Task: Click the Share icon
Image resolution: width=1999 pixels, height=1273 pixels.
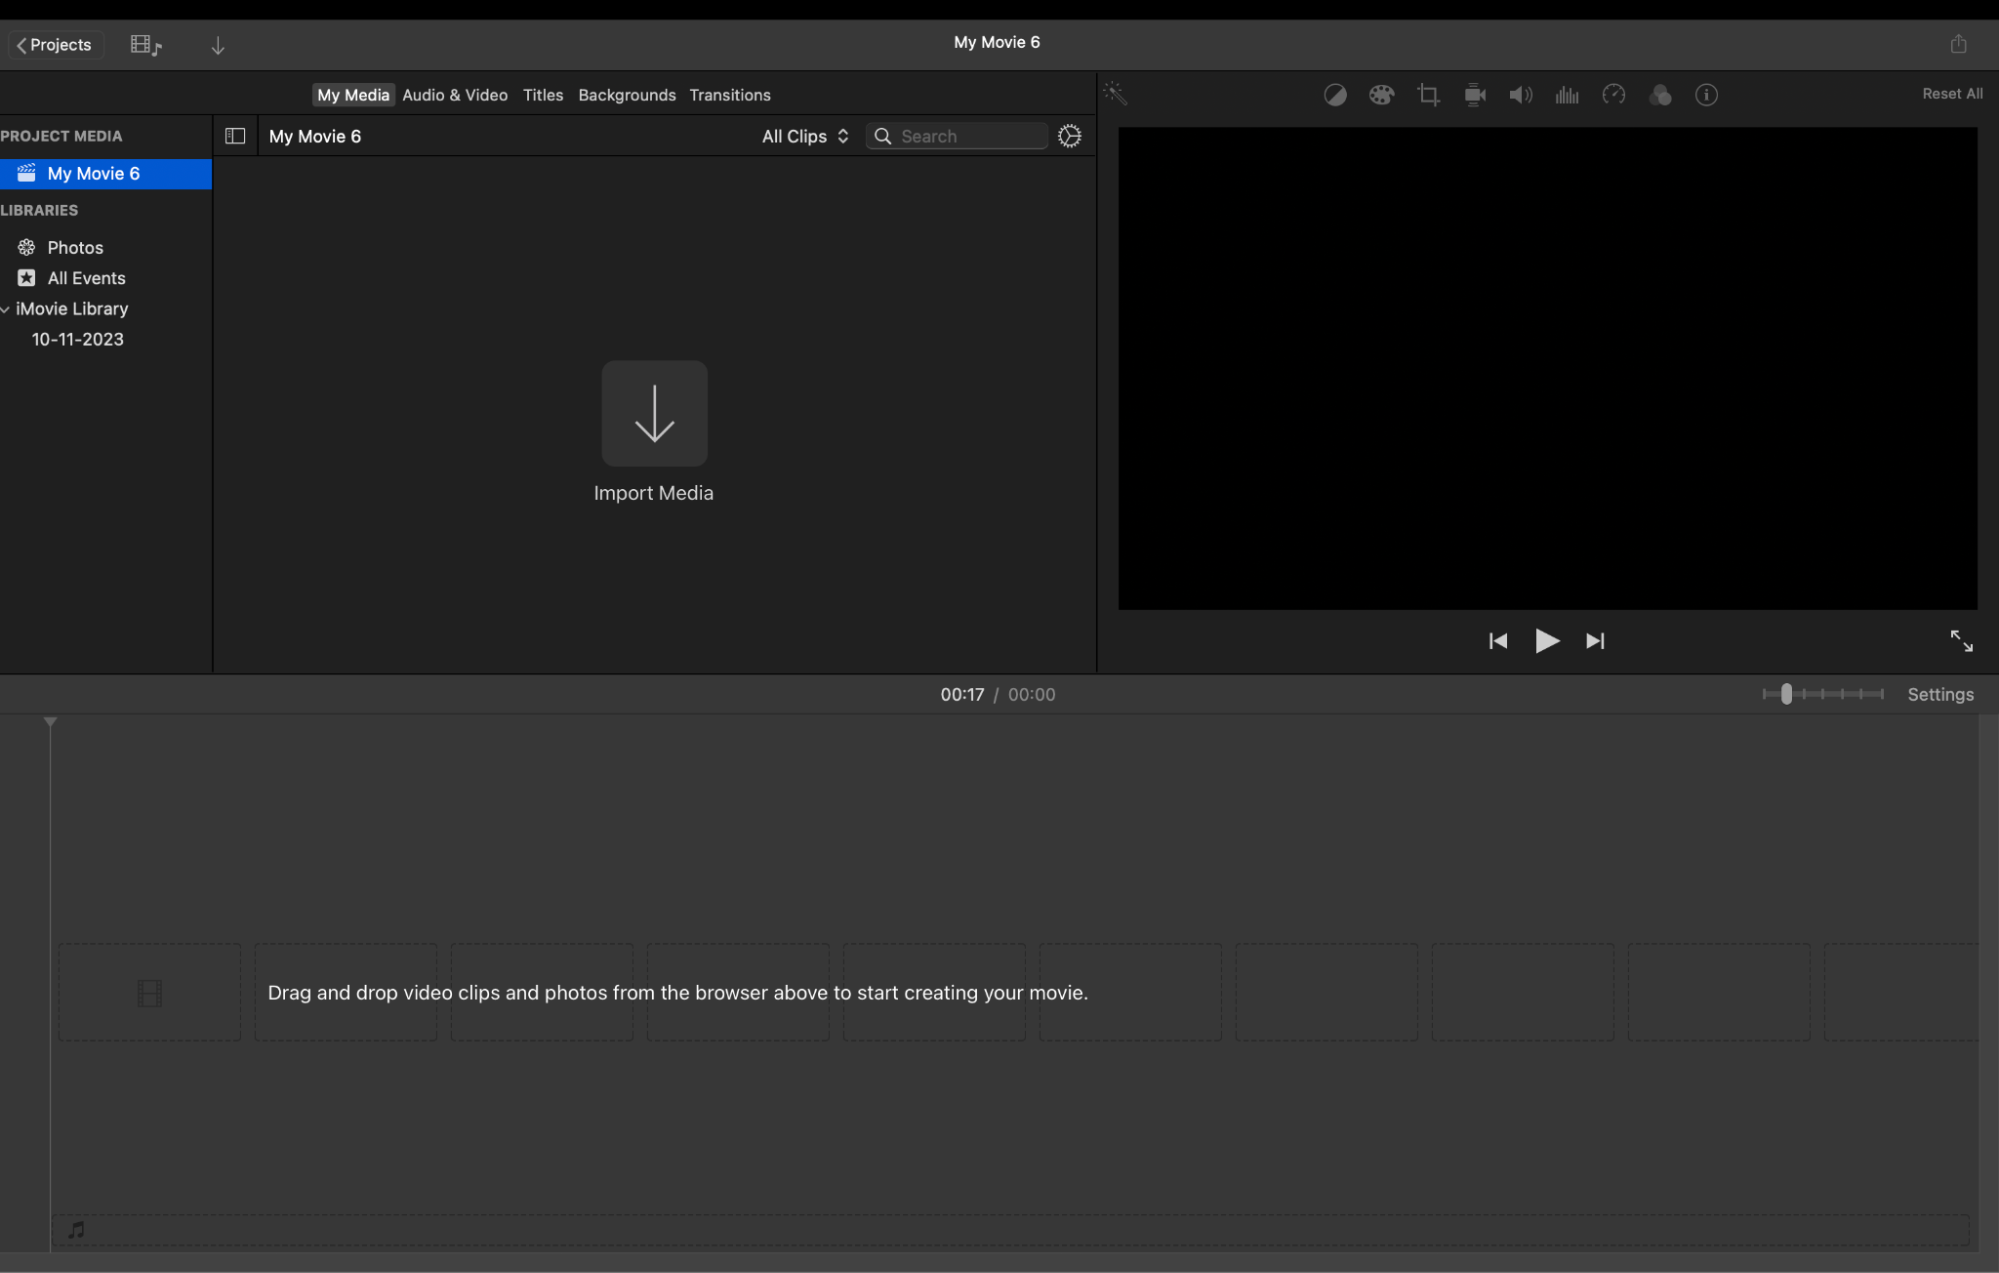Action: [x=1957, y=43]
